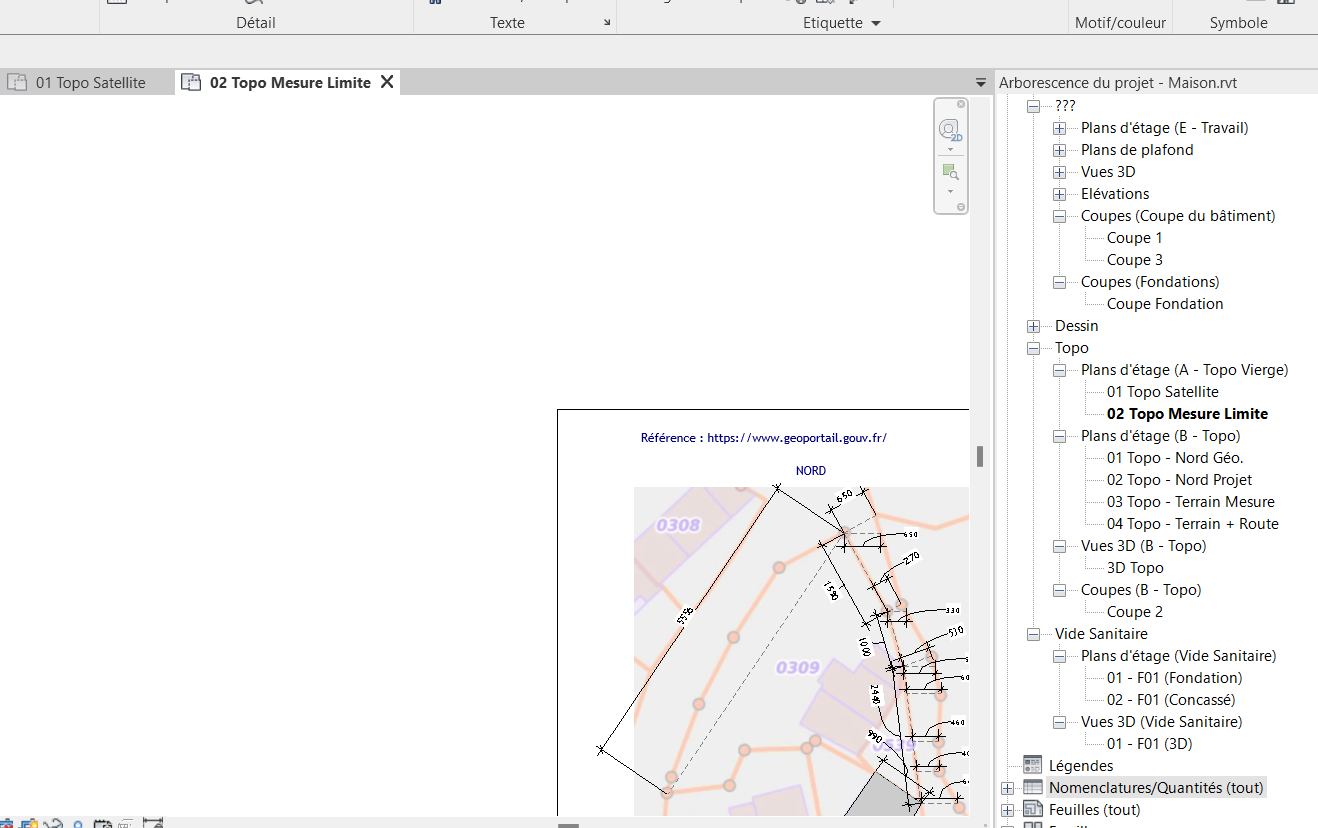Select 03 Topo - Terrain Mesure view

(1190, 502)
